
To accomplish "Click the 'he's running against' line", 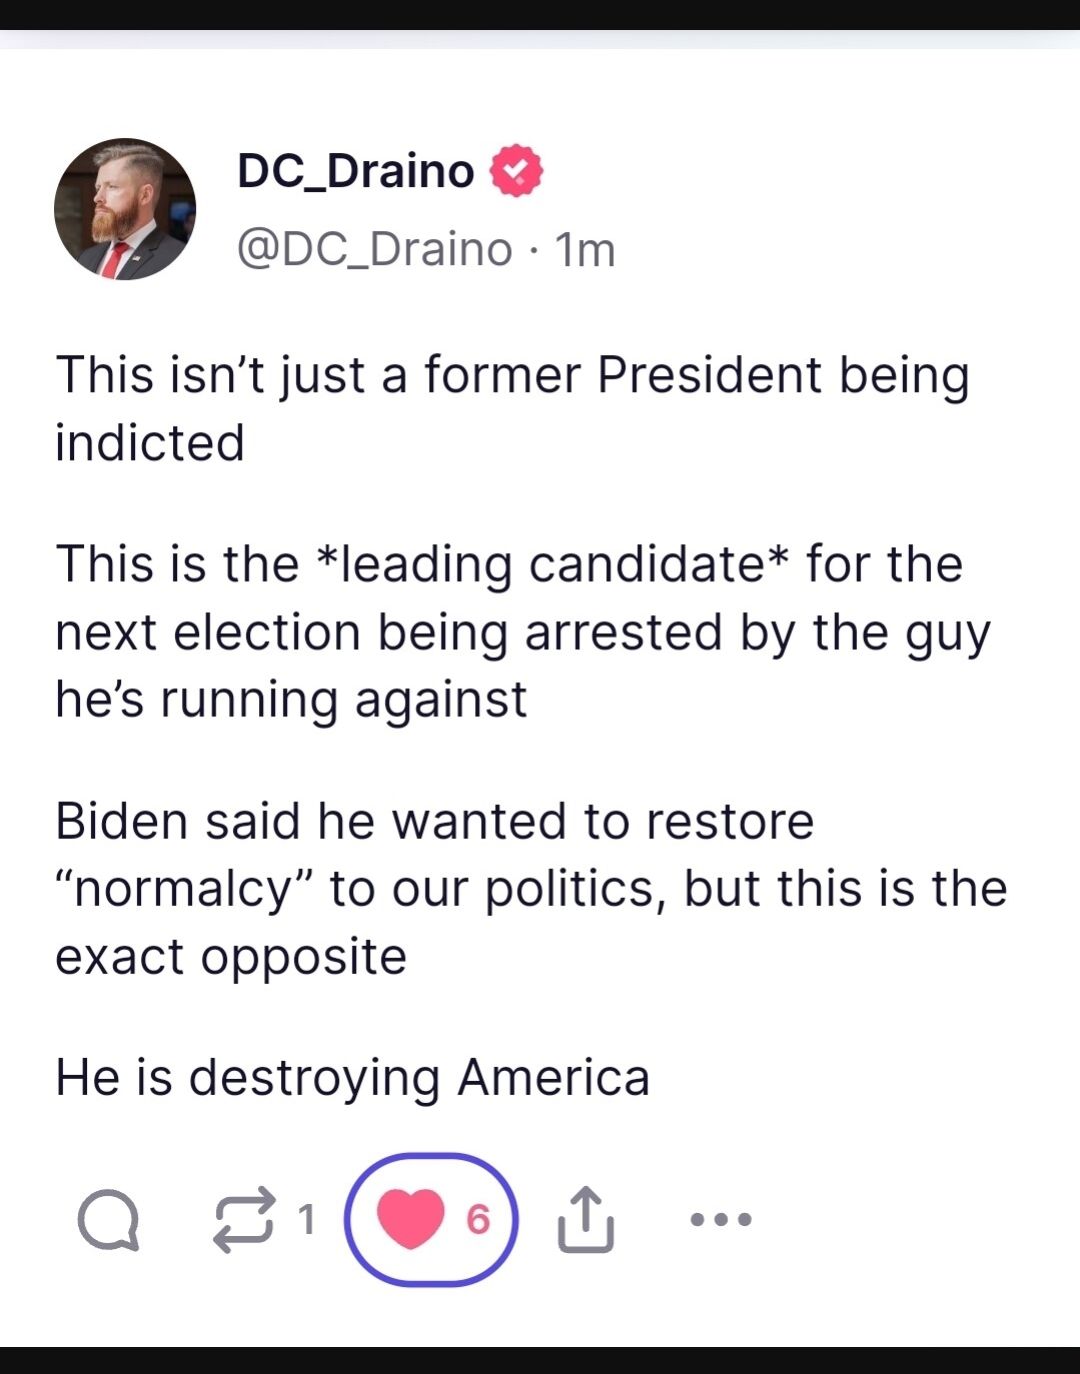I will pyautogui.click(x=290, y=699).
